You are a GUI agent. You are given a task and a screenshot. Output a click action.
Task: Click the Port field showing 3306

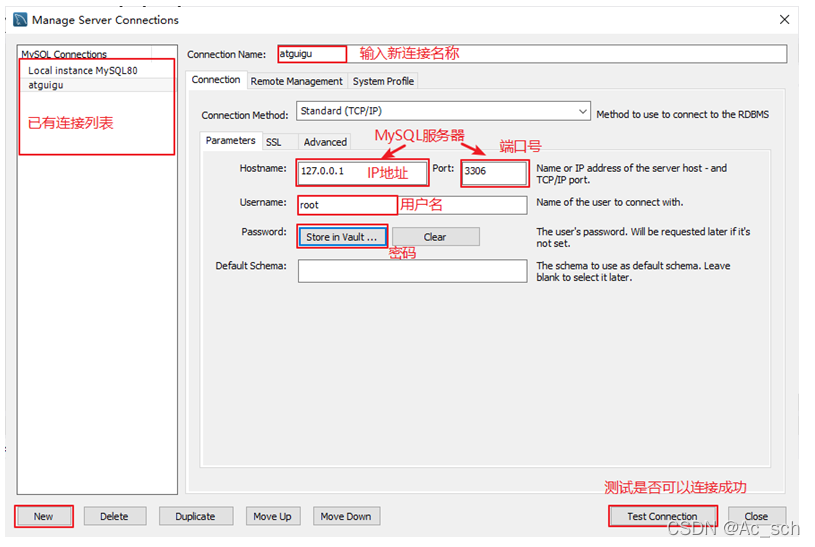point(494,172)
